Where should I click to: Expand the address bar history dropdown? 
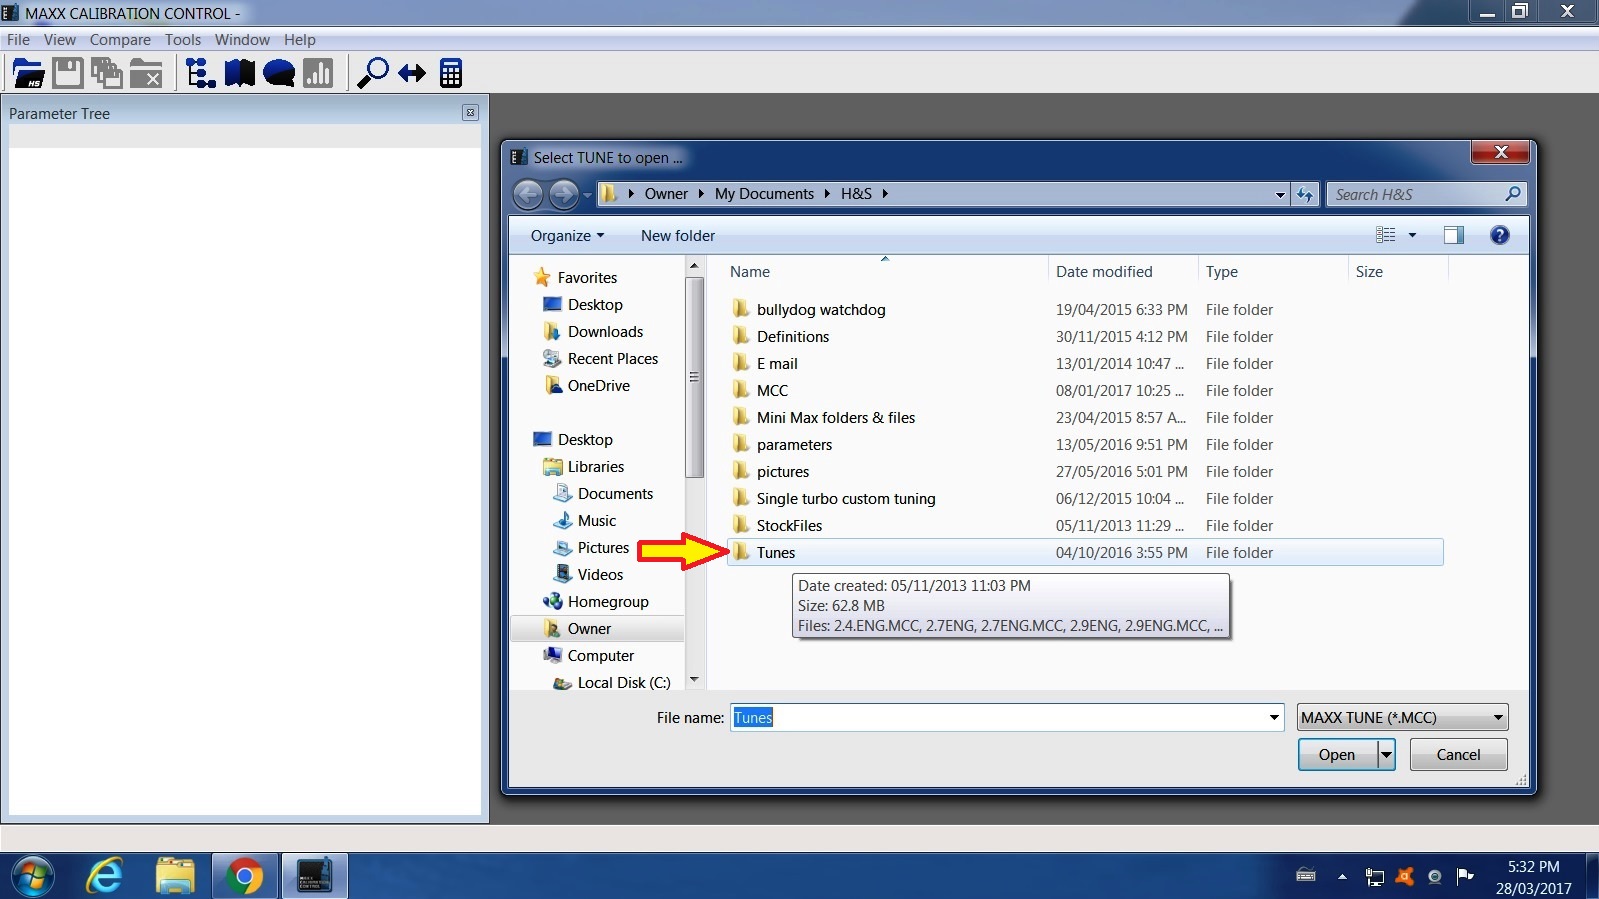click(x=1280, y=195)
